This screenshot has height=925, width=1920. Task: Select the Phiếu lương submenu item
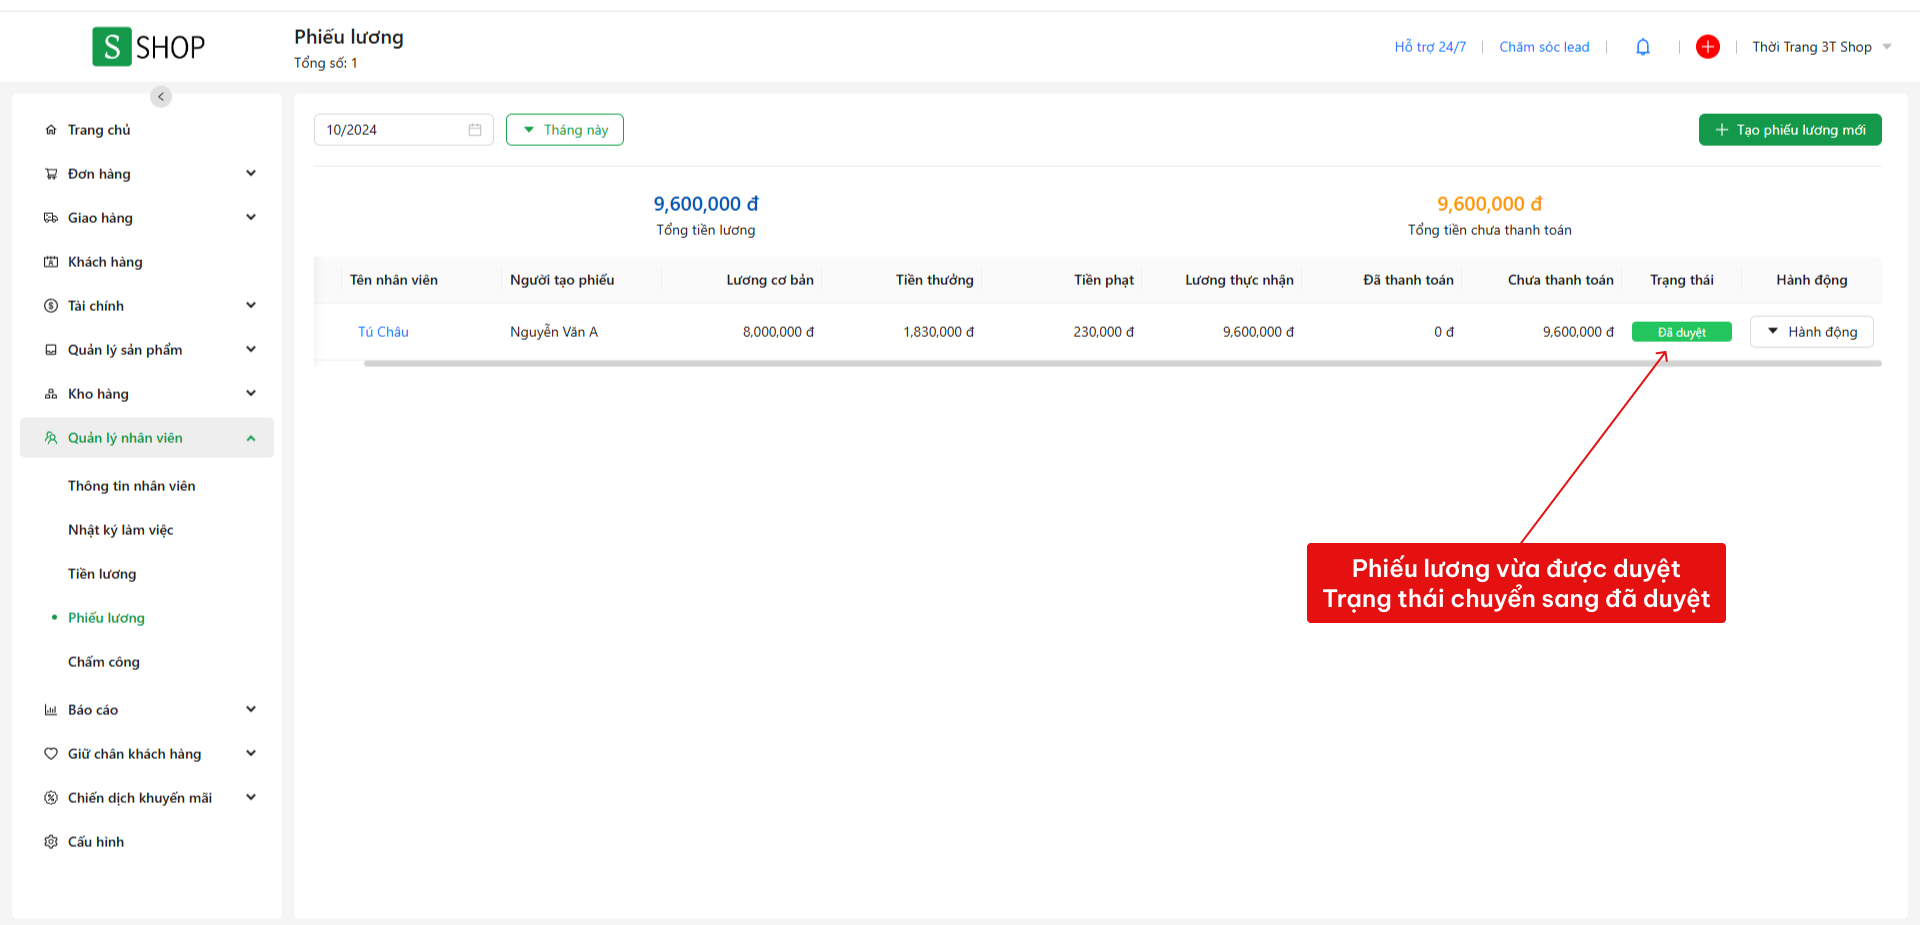click(106, 618)
